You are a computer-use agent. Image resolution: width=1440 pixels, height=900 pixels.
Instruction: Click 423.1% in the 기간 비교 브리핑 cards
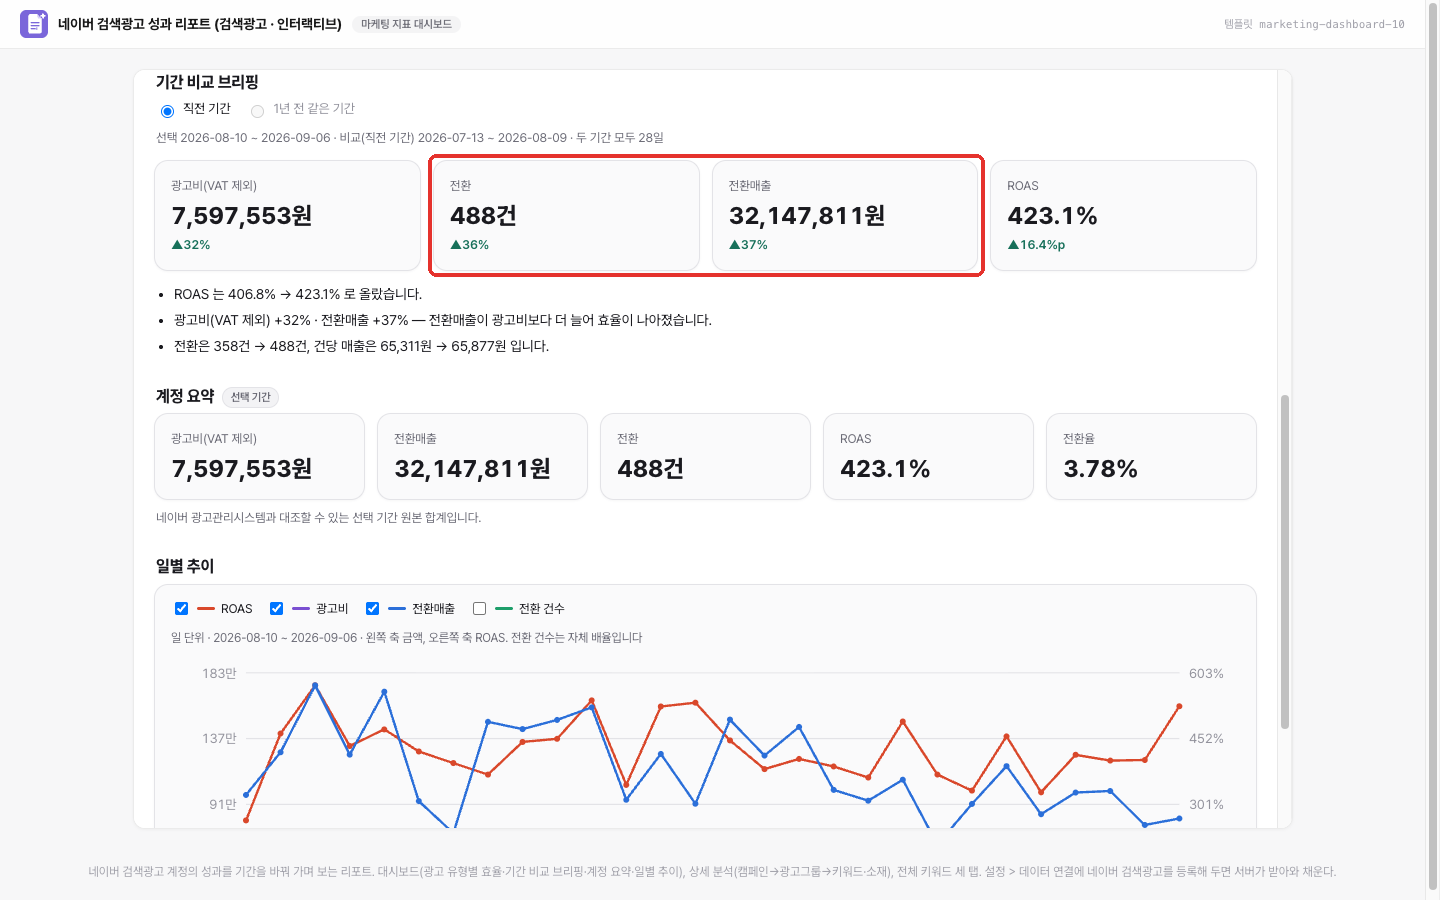click(x=1052, y=216)
